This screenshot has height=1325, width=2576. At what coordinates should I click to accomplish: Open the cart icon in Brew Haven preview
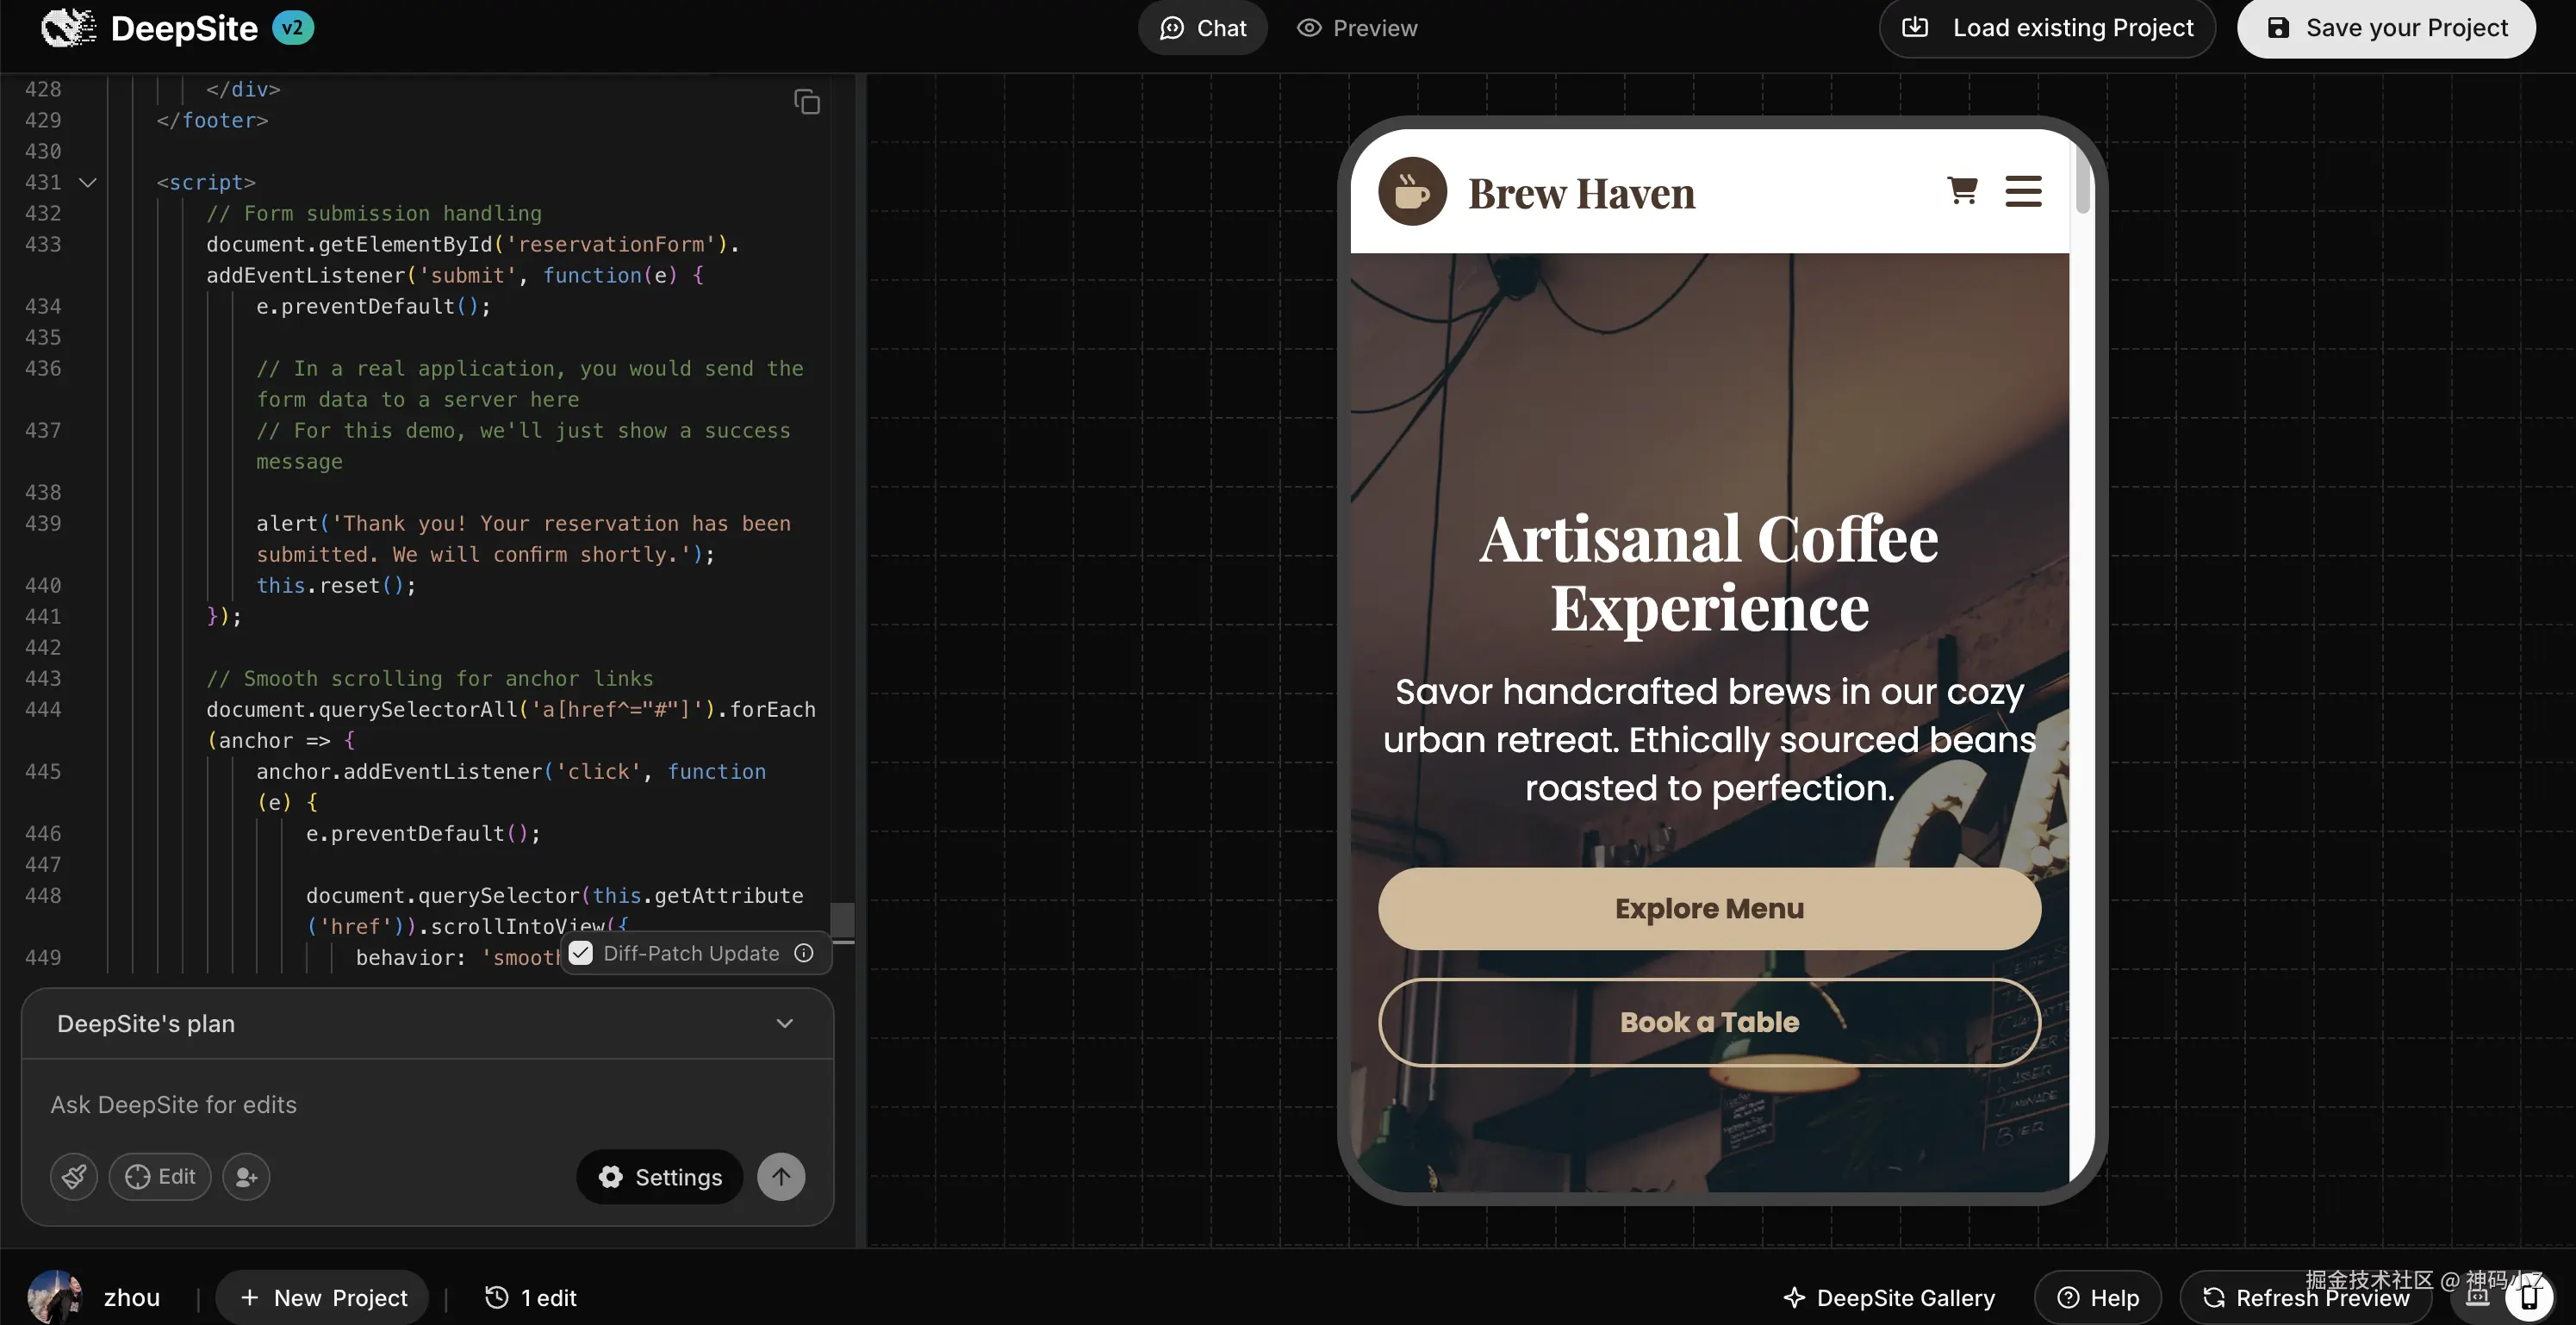[x=1962, y=190]
